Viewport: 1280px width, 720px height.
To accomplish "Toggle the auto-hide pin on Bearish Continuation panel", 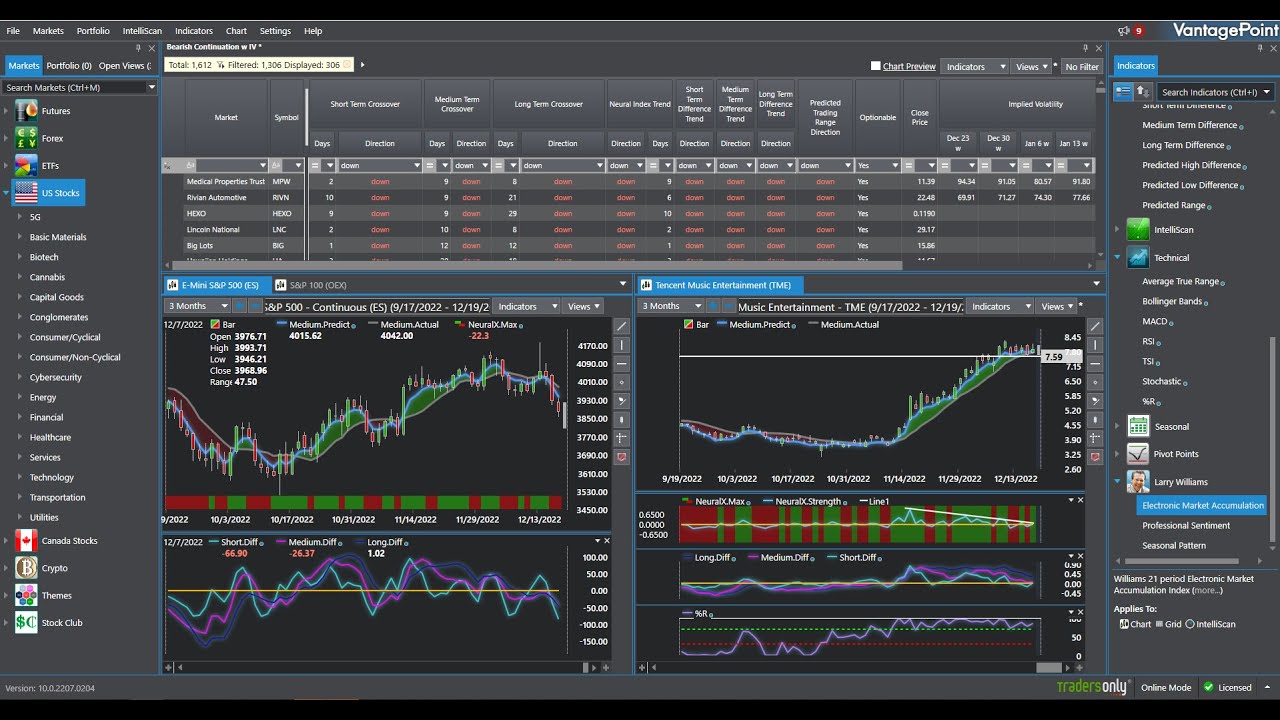I will point(1086,48).
